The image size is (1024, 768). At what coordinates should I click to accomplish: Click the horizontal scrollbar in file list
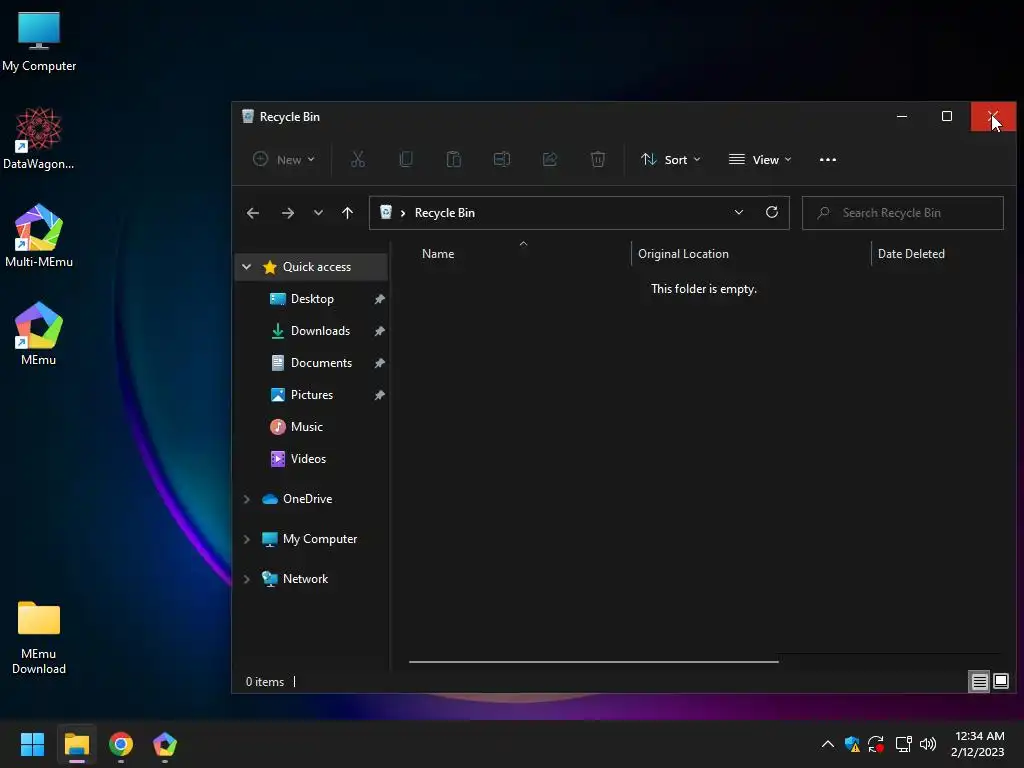[594, 662]
